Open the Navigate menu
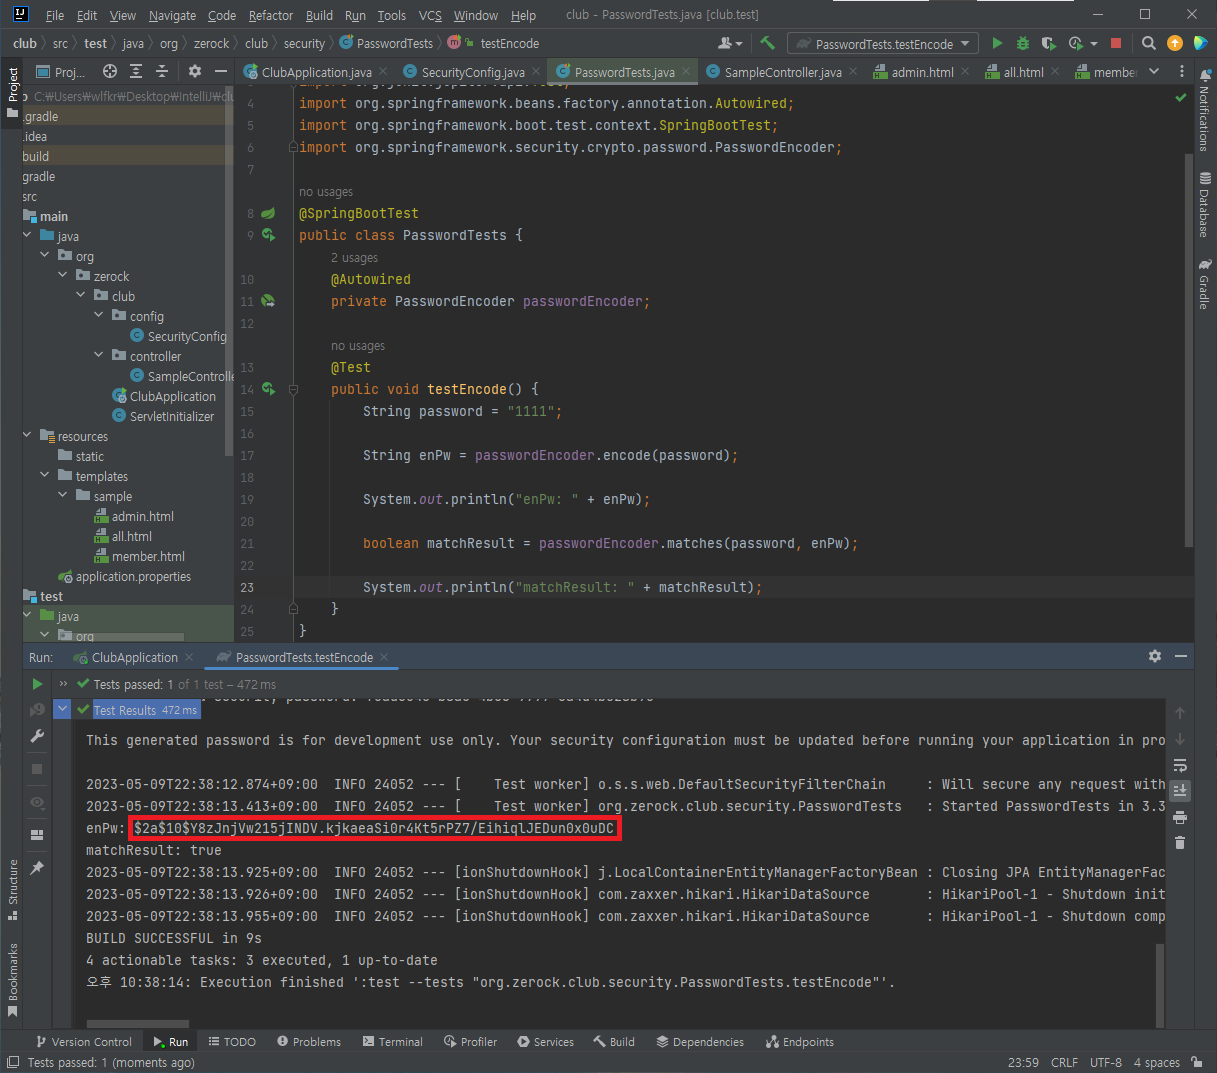This screenshot has width=1217, height=1073. tap(172, 15)
